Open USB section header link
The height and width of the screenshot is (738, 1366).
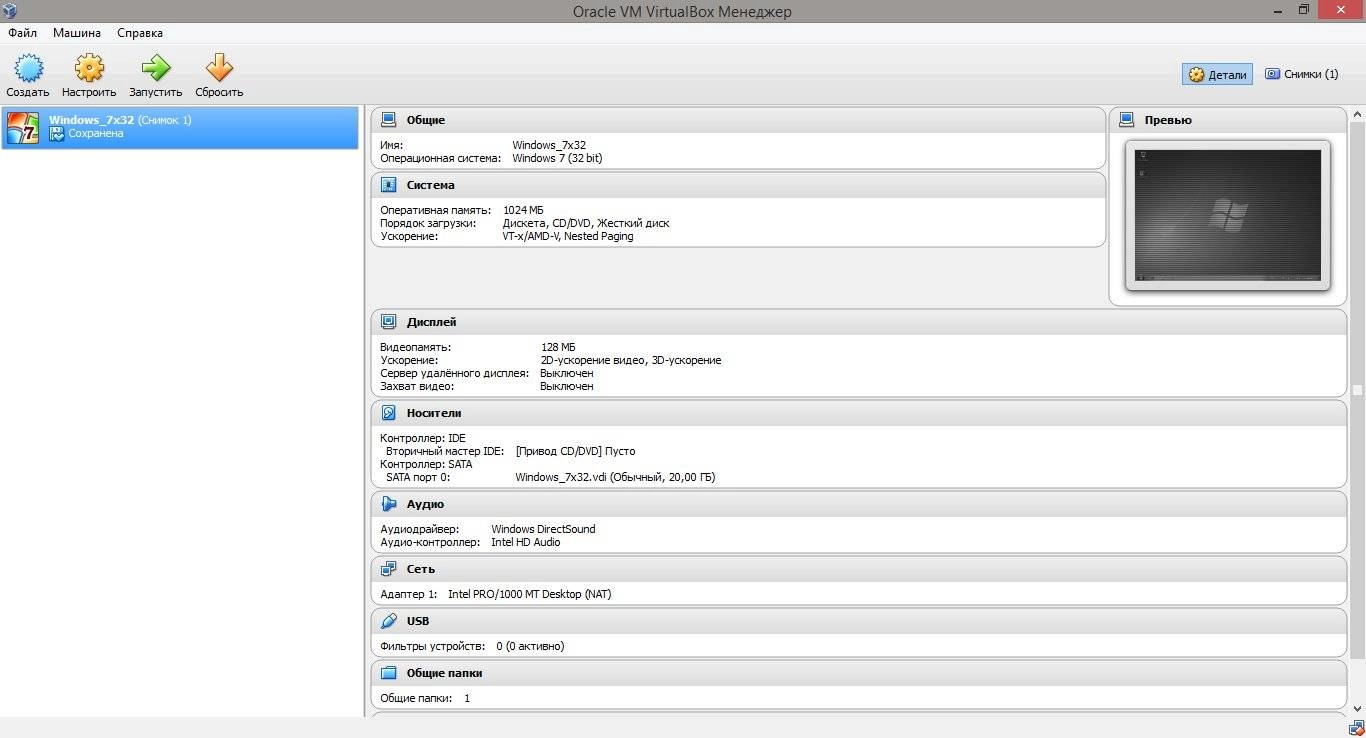click(418, 621)
